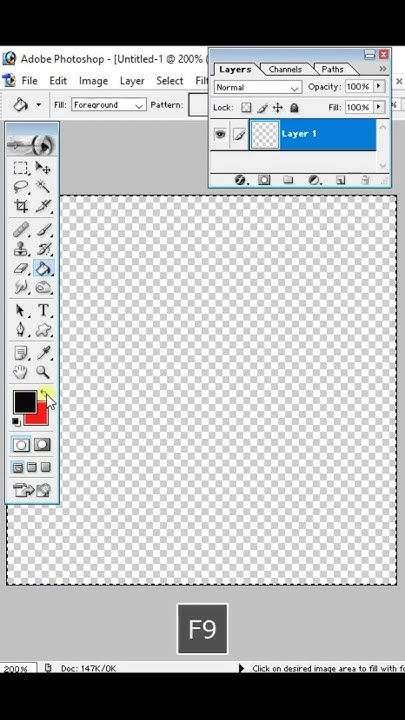
Task: Toggle lock transparent pixels
Action: pyautogui.click(x=247, y=108)
